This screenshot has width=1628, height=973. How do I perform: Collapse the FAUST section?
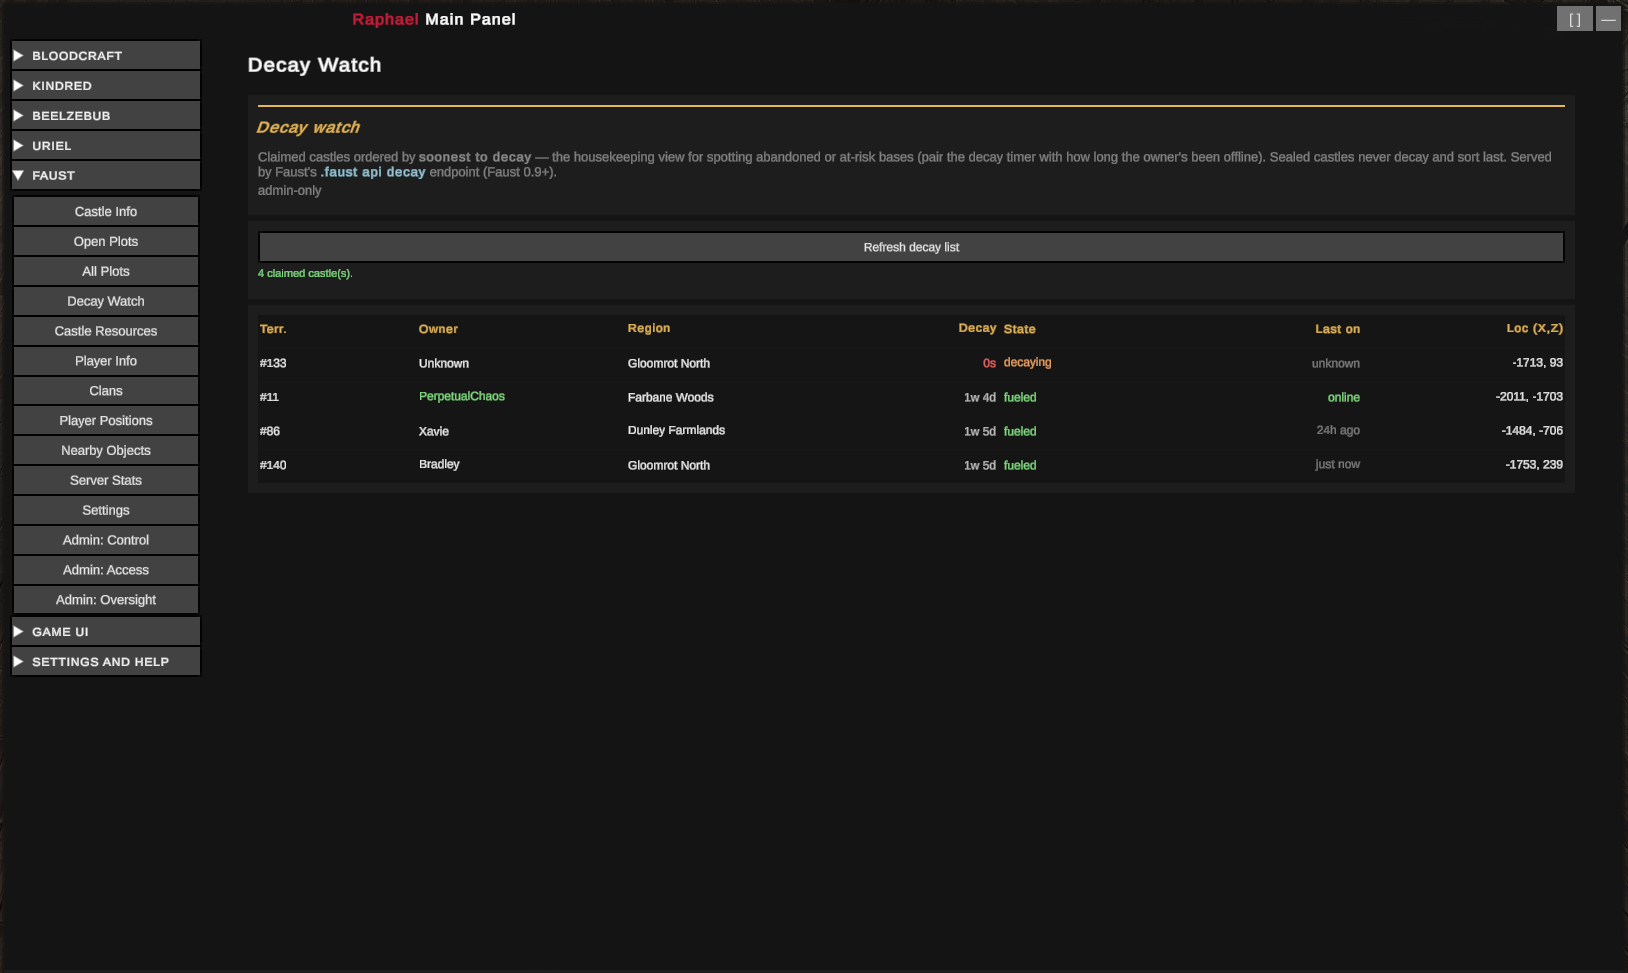(x=106, y=175)
